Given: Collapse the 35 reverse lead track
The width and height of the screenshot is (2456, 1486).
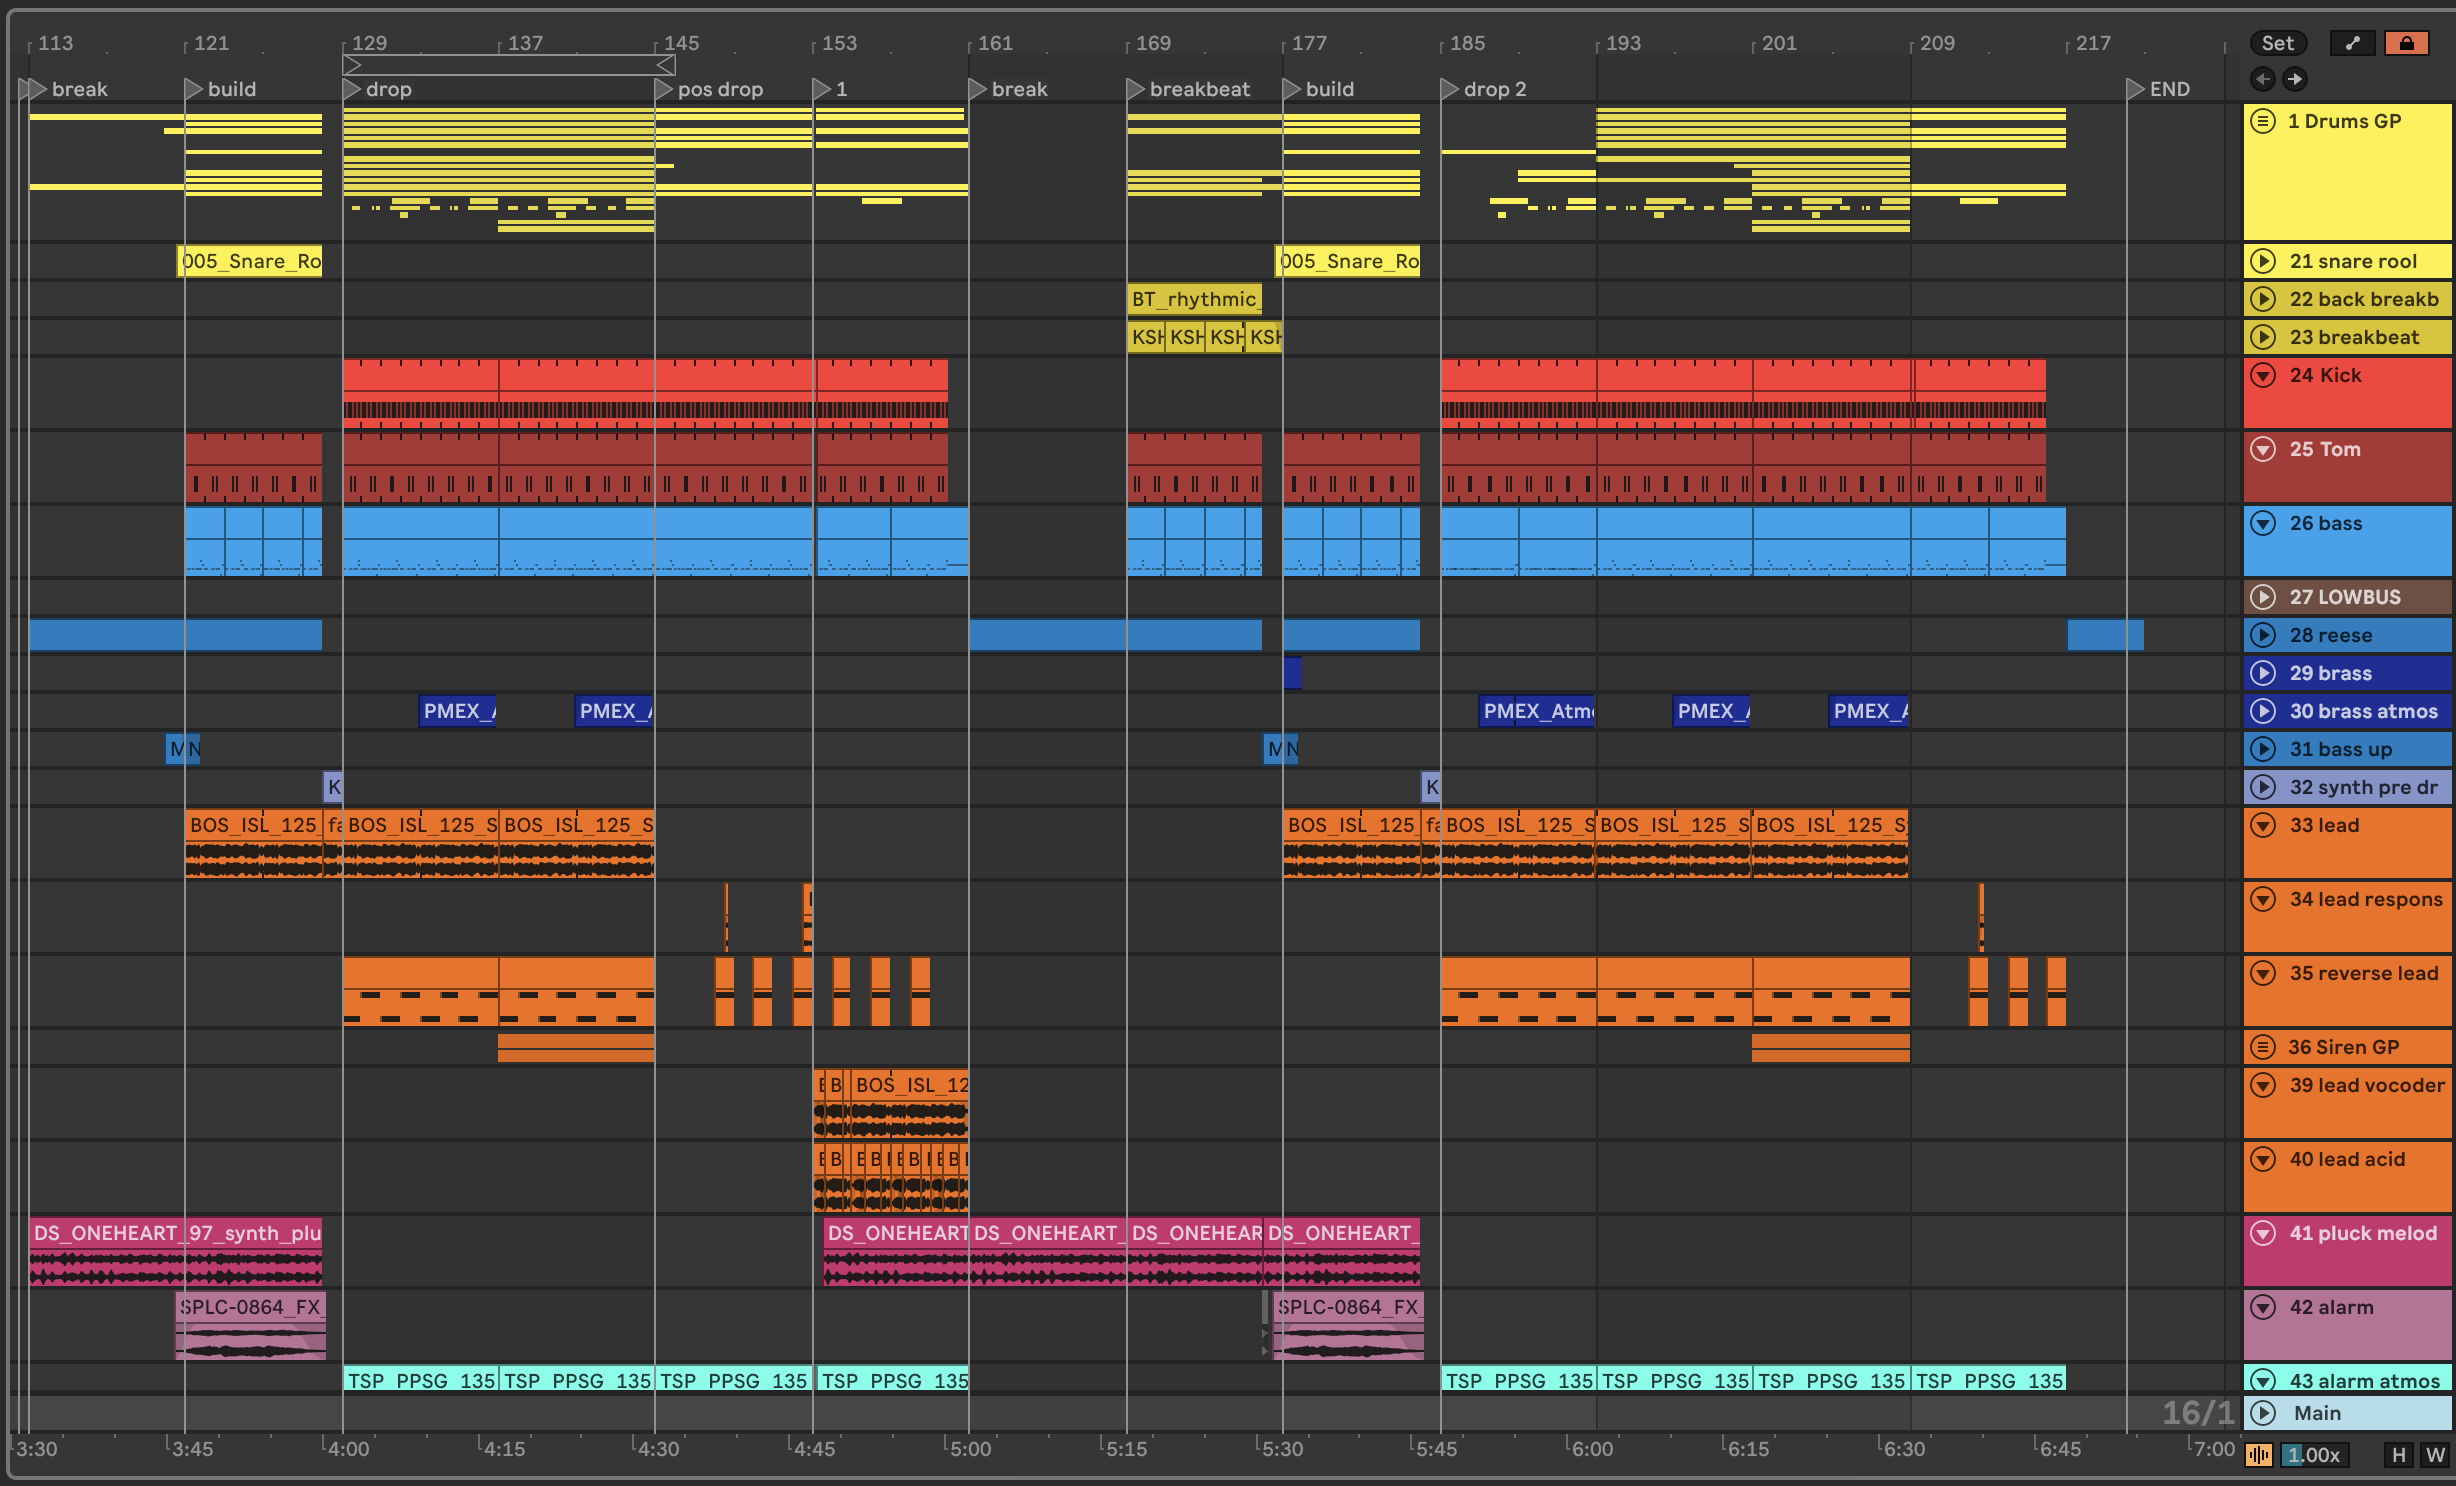Looking at the screenshot, I should 2263,973.
